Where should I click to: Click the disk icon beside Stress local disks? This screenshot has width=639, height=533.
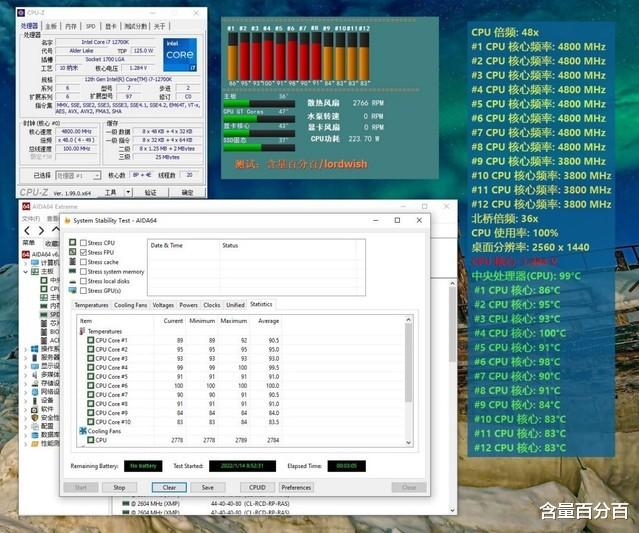click(x=73, y=282)
